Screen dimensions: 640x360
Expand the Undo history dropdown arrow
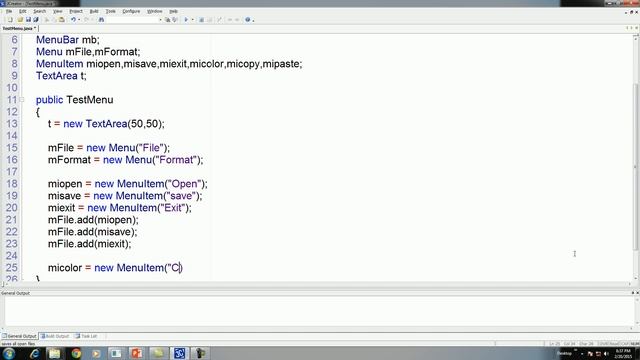(x=79, y=20)
